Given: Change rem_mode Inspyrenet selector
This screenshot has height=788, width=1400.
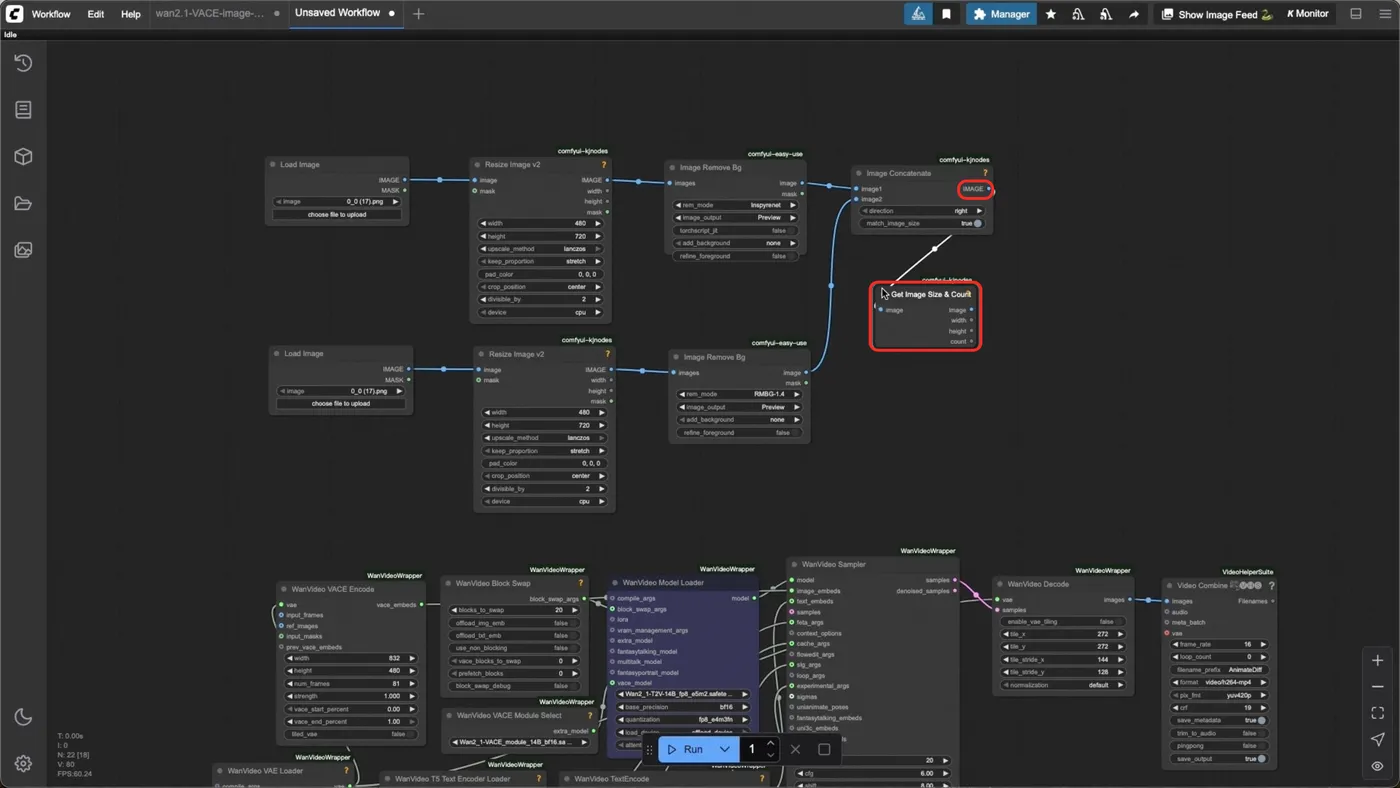Looking at the screenshot, I should click(x=736, y=205).
